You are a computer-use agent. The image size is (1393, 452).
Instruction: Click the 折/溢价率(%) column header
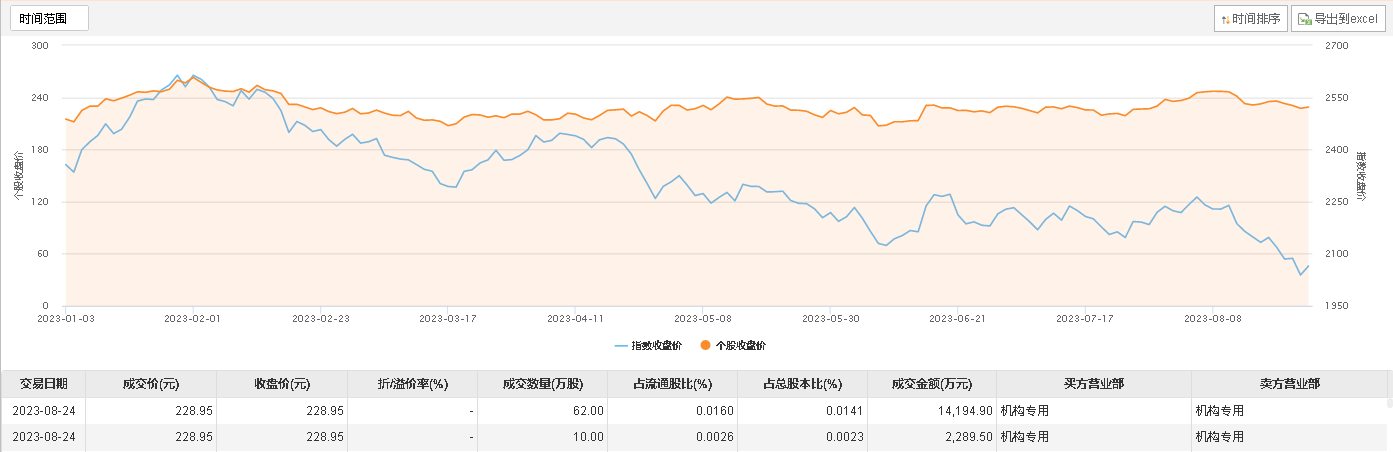[411, 384]
